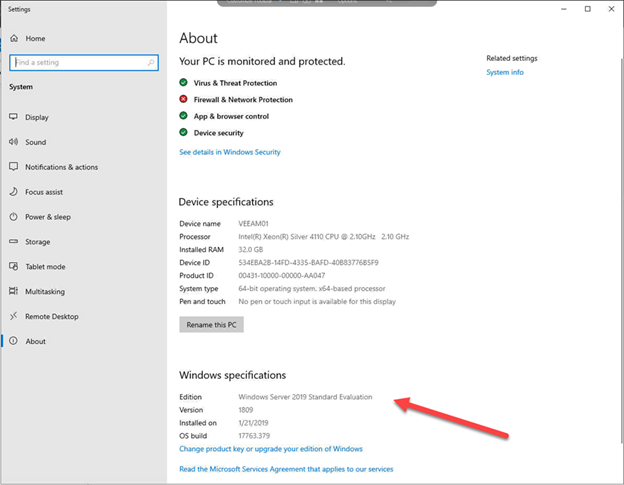Click device name value VEEAM01
The image size is (624, 485).
pos(253,224)
